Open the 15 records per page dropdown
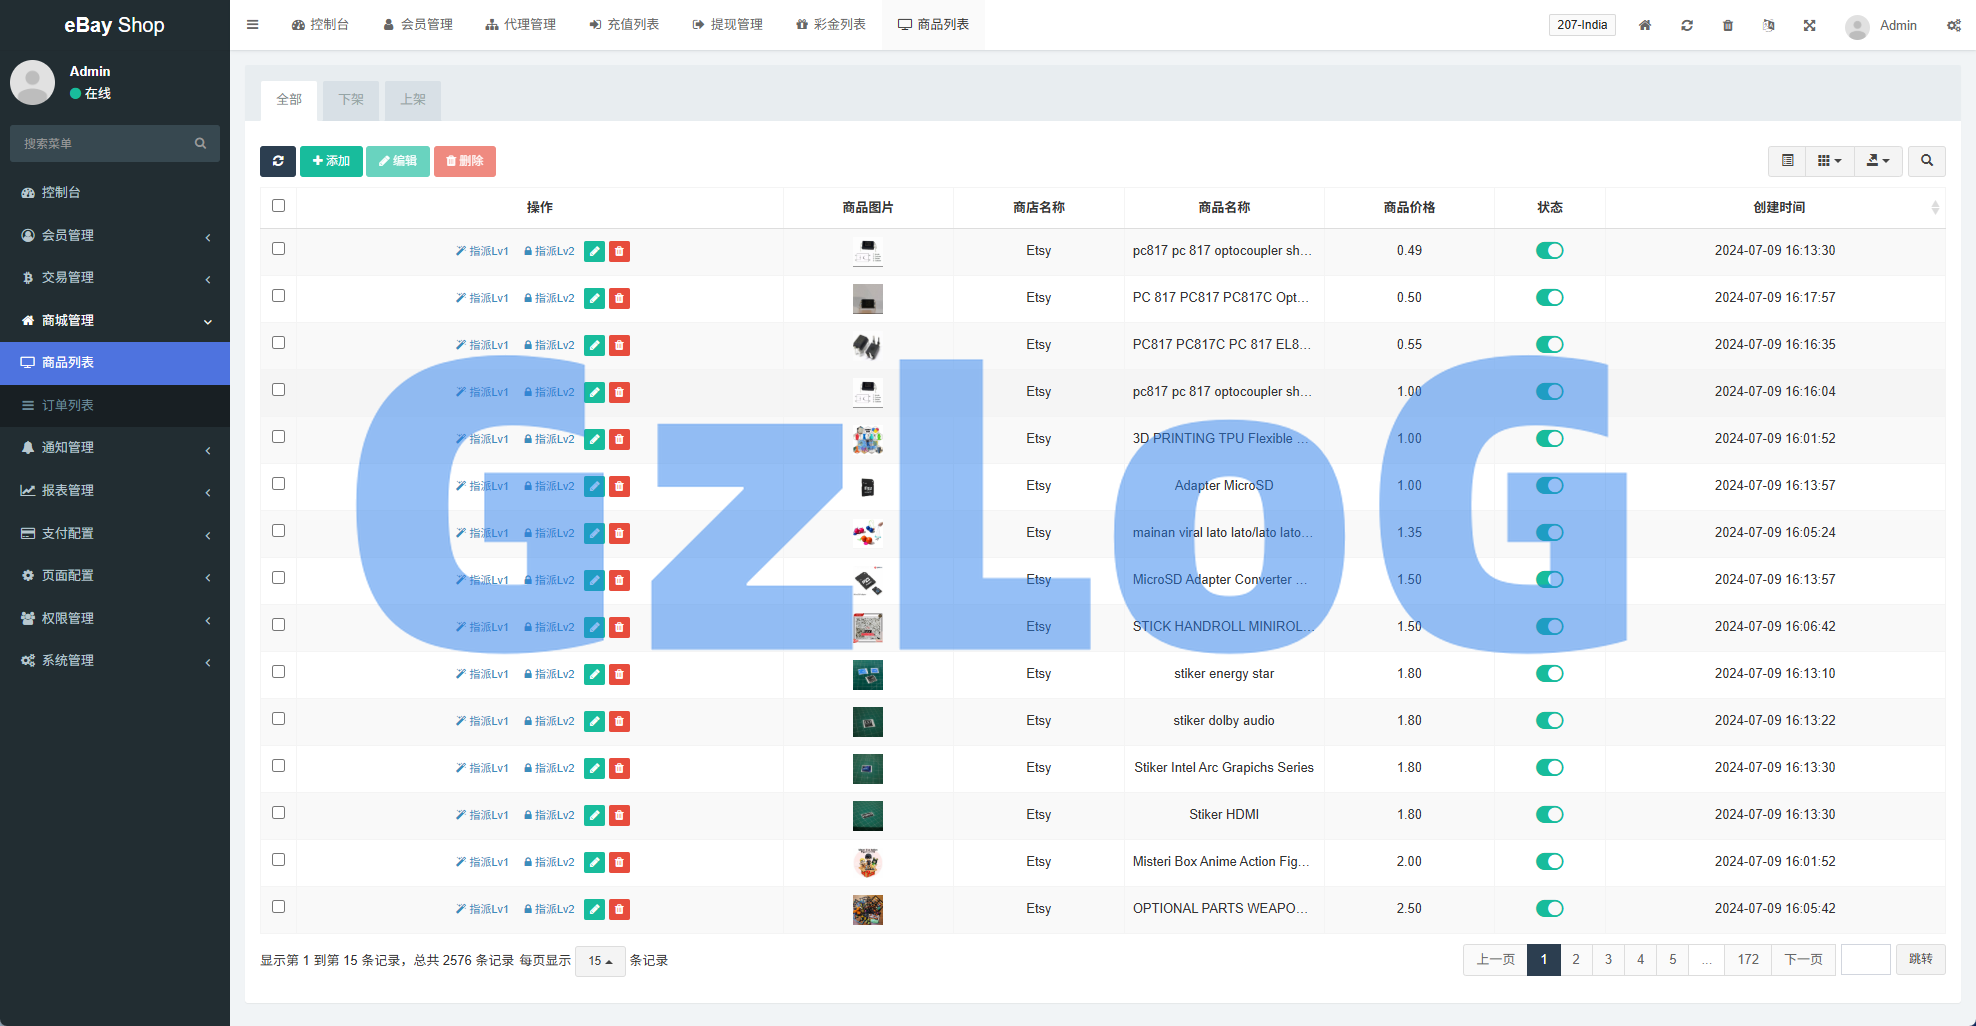 pos(600,961)
